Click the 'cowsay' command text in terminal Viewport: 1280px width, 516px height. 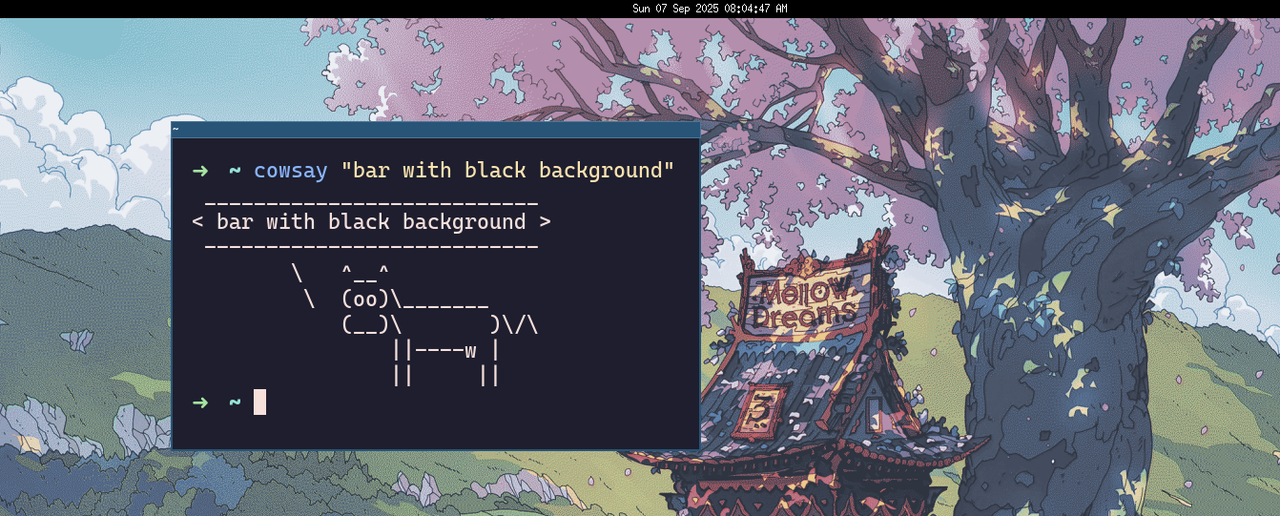coord(291,171)
